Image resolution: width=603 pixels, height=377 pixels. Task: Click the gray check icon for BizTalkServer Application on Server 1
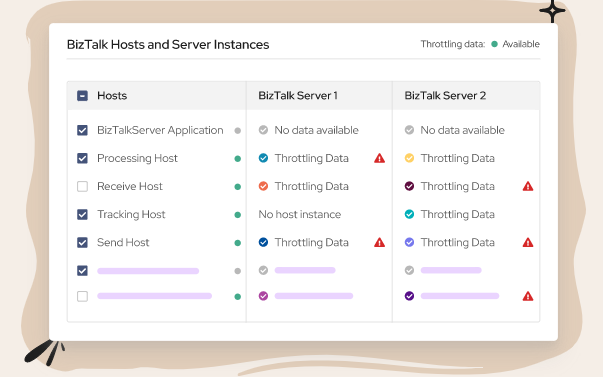pyautogui.click(x=263, y=130)
